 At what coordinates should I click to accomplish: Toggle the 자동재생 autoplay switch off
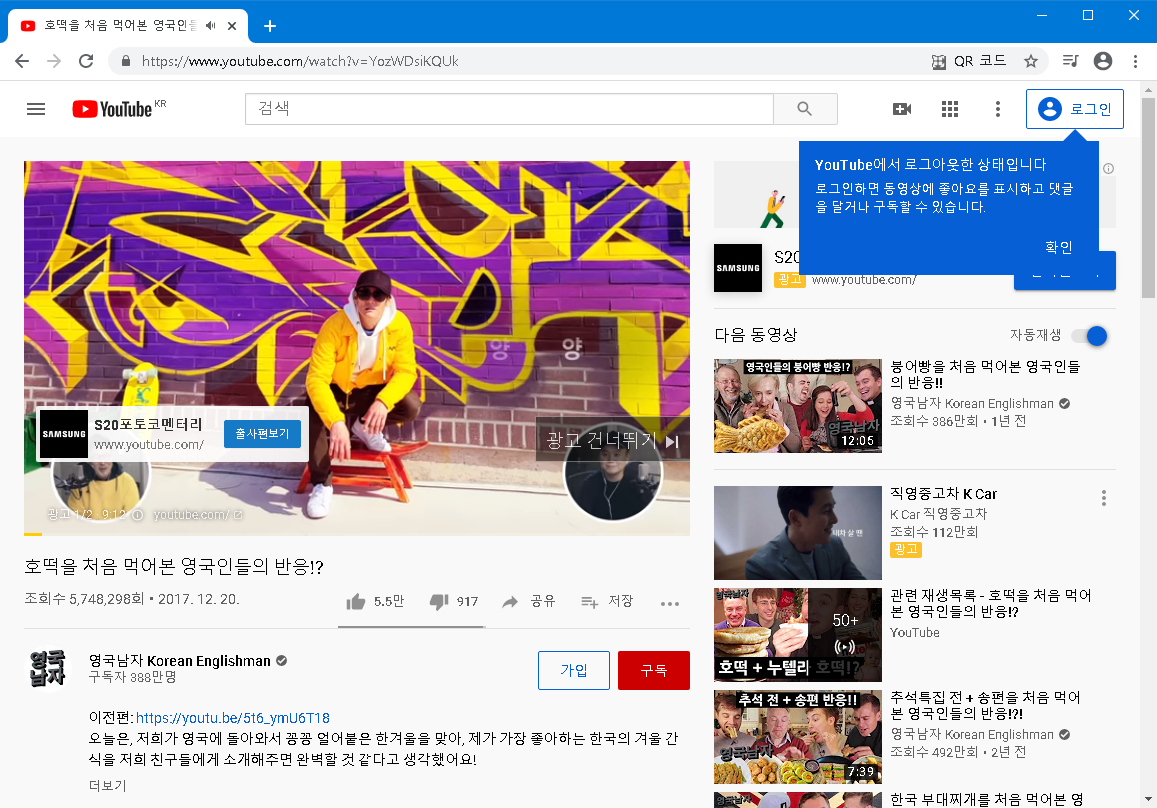(1088, 336)
